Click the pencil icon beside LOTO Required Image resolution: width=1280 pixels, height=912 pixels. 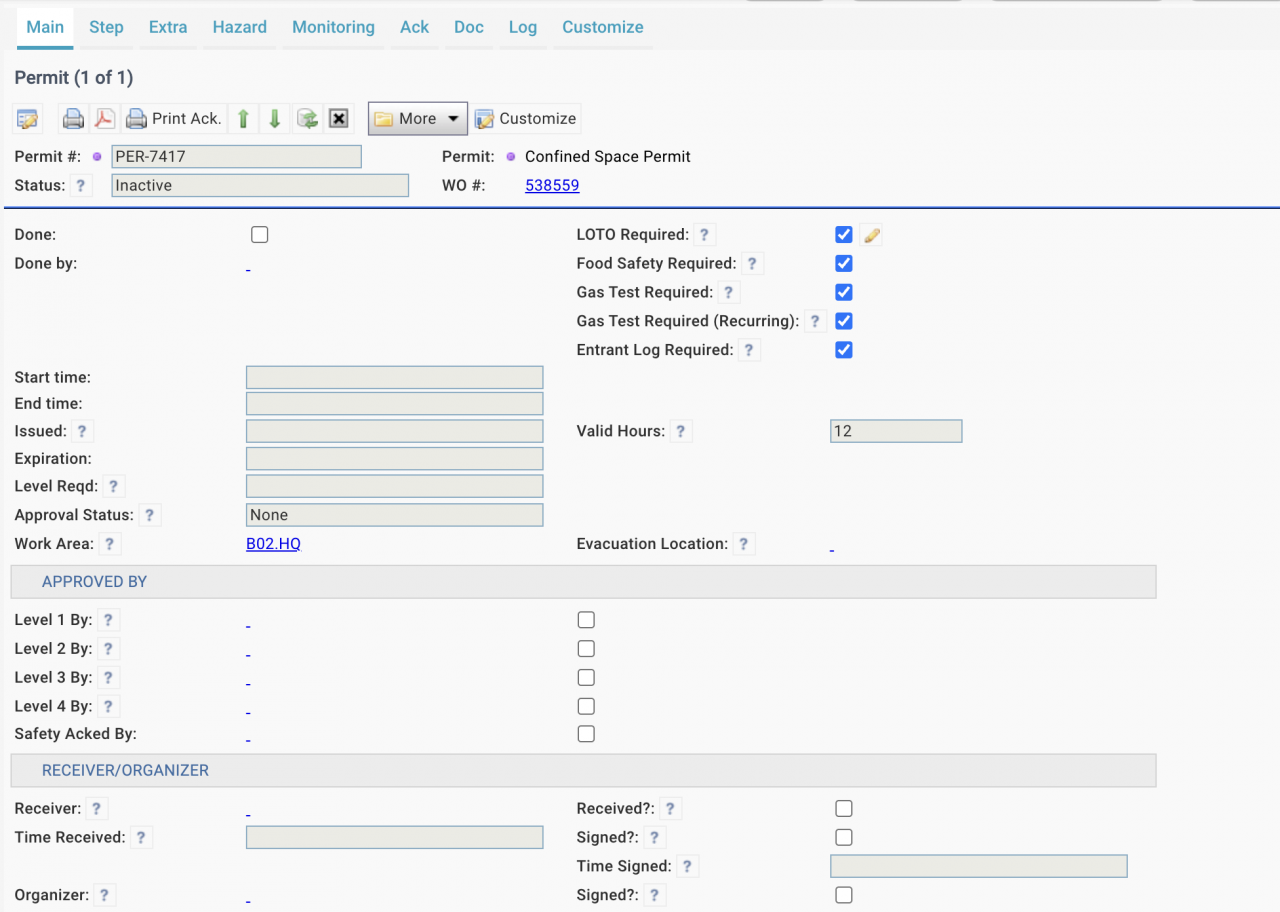(x=872, y=235)
